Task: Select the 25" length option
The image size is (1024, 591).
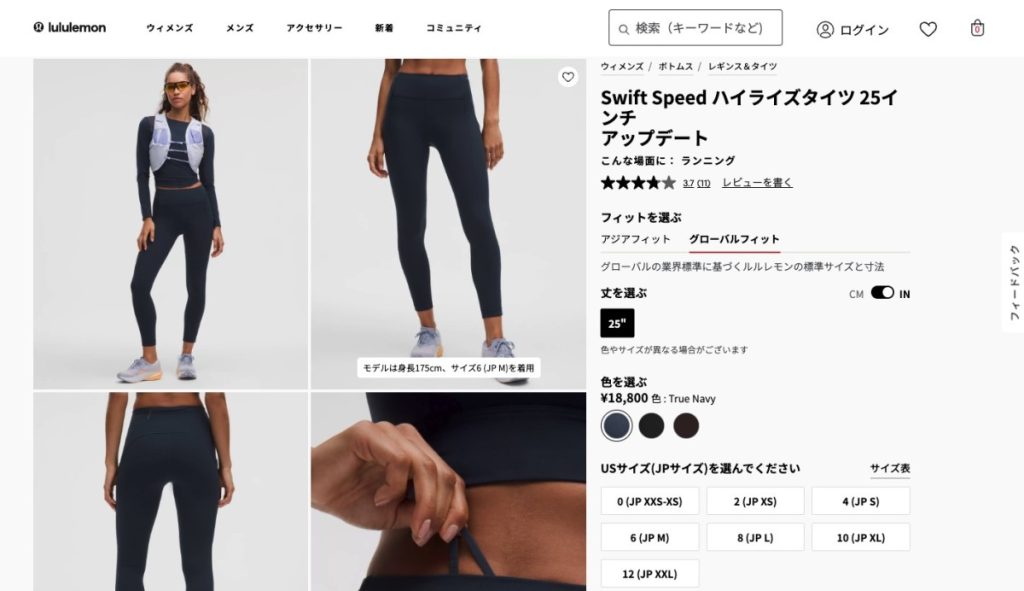Action: pyautogui.click(x=617, y=323)
